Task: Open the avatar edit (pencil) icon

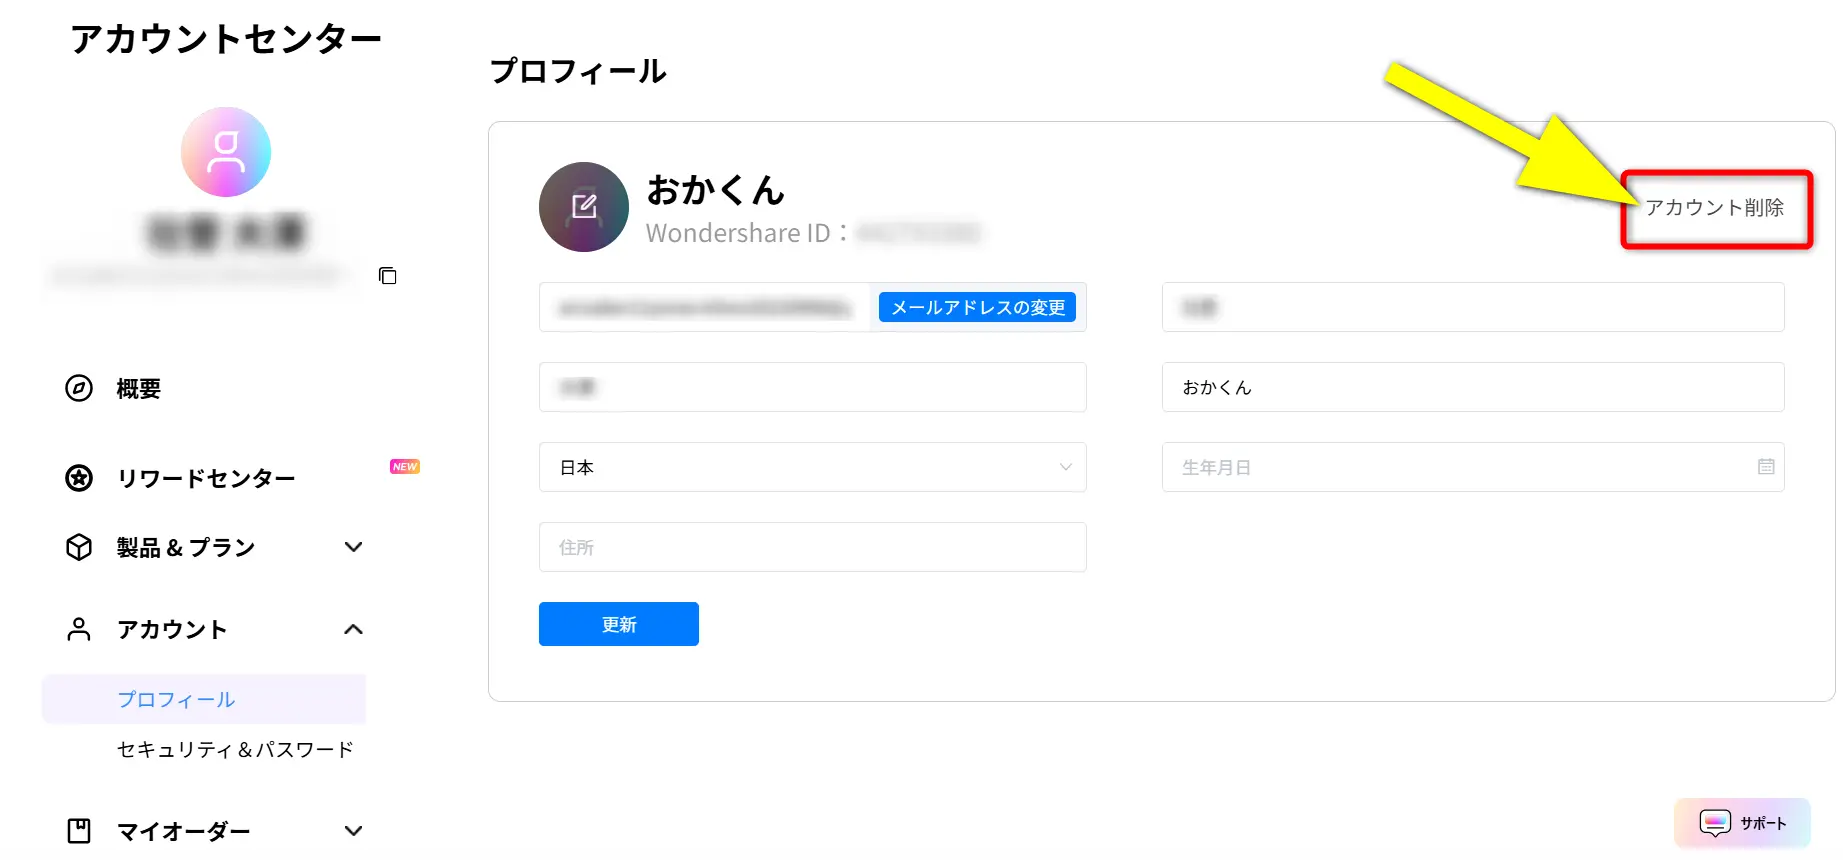Action: [x=583, y=207]
